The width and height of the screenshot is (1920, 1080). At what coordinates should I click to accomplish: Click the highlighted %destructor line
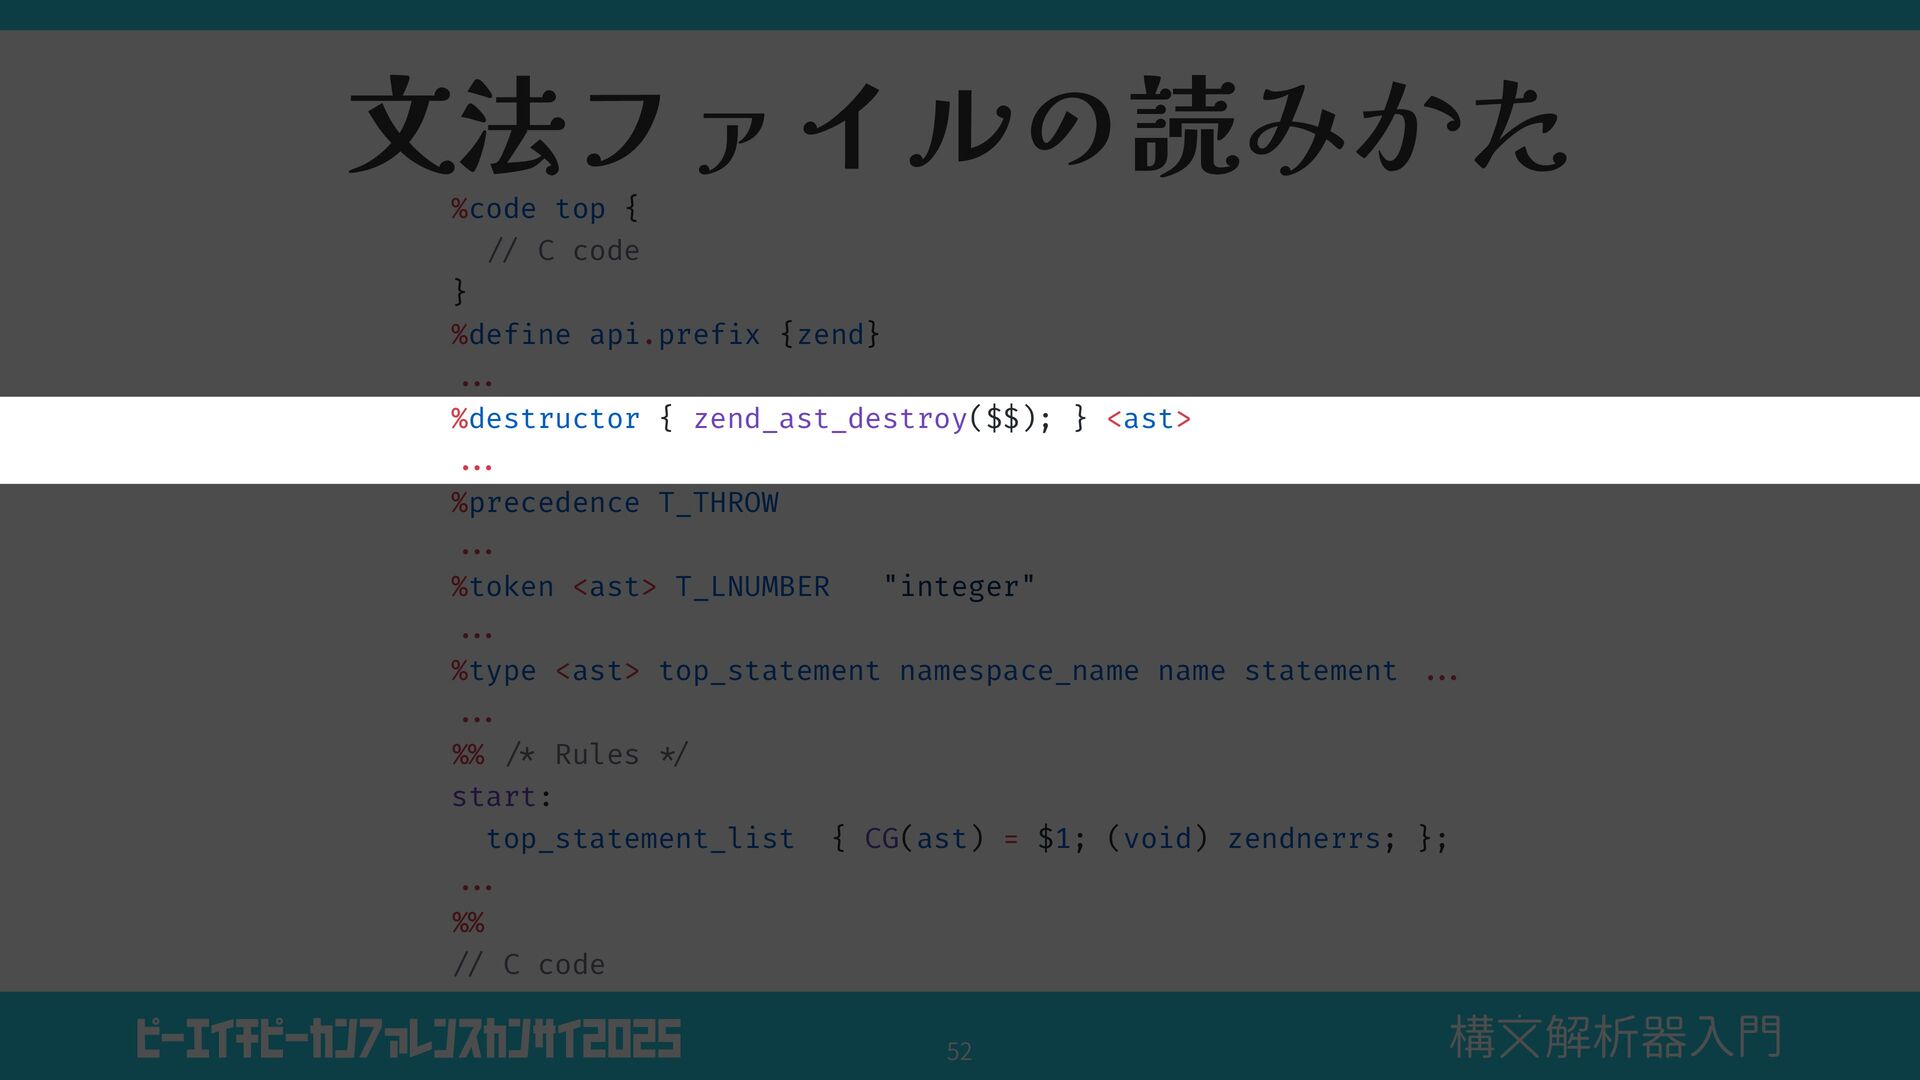click(x=821, y=418)
